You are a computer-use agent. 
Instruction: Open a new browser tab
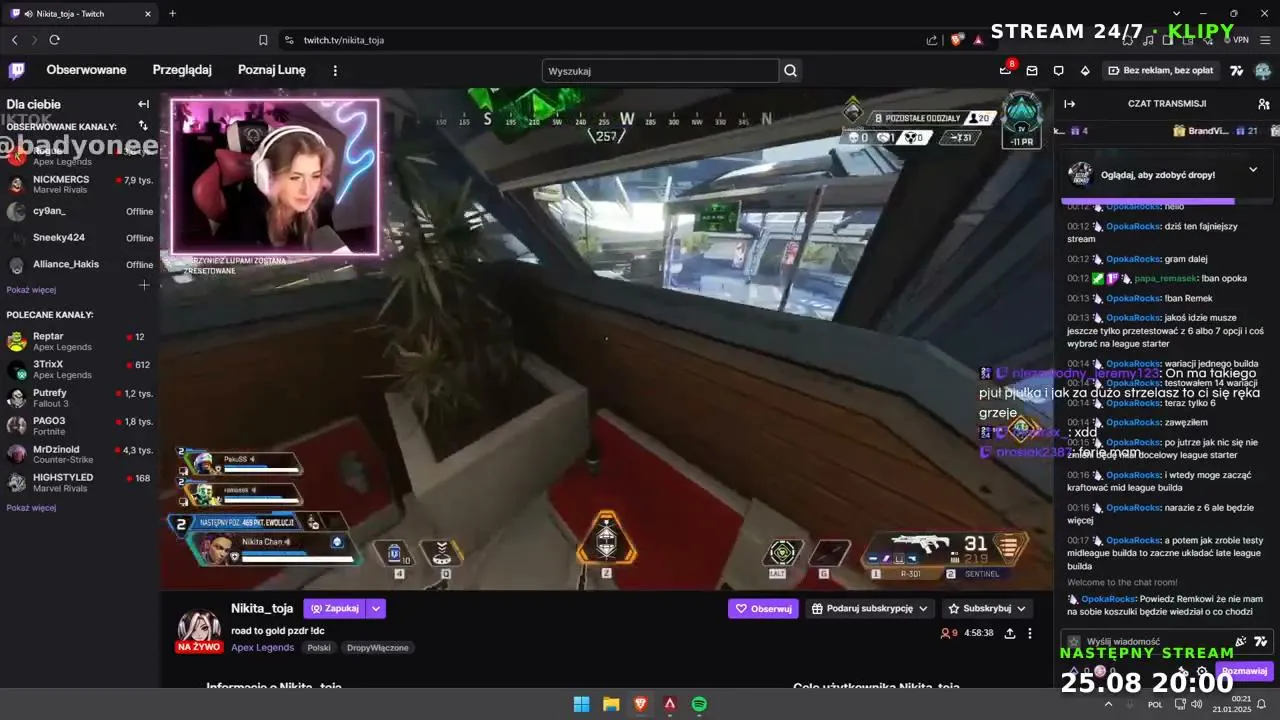(x=172, y=13)
